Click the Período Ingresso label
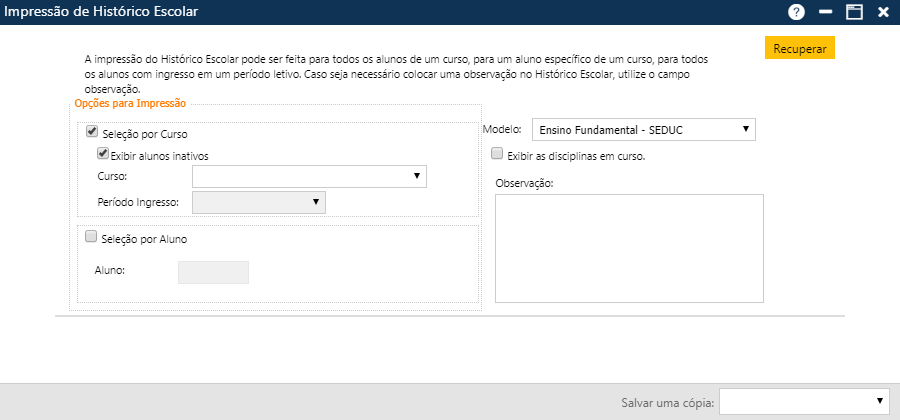 click(x=139, y=203)
